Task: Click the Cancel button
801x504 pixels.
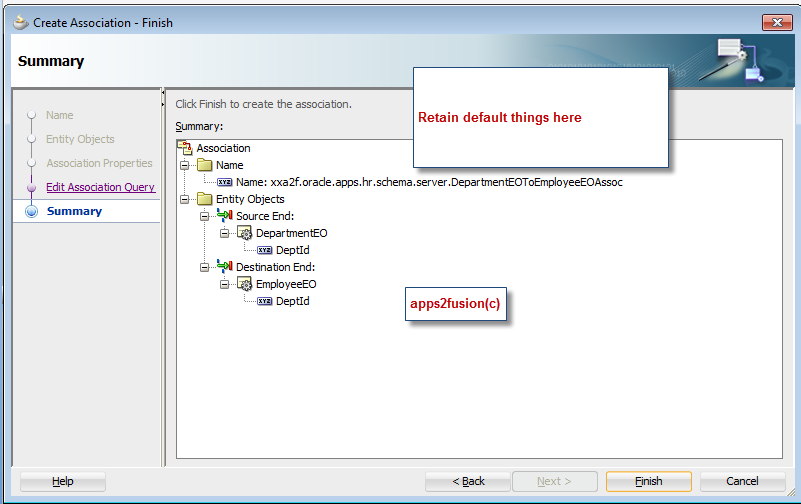Action: 742,481
